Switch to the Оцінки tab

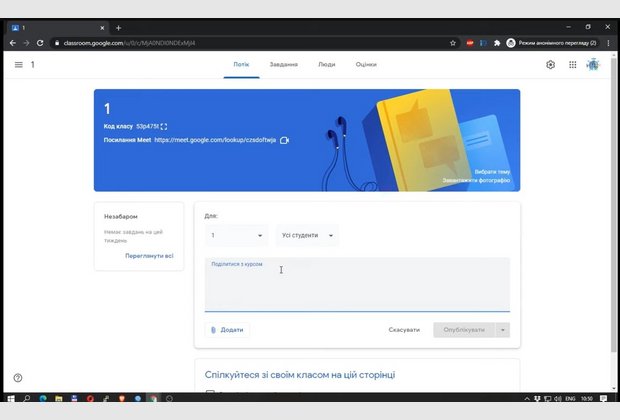click(366, 64)
